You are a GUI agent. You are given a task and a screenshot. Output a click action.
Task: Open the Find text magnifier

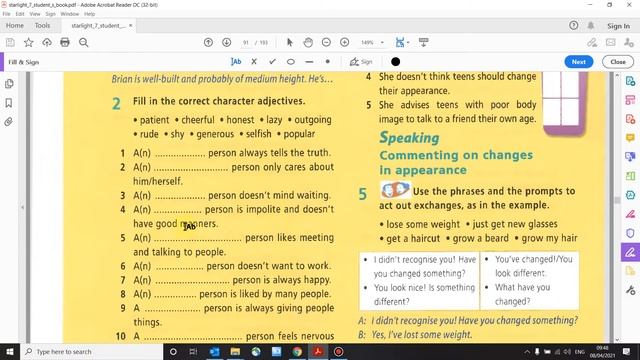click(84, 42)
